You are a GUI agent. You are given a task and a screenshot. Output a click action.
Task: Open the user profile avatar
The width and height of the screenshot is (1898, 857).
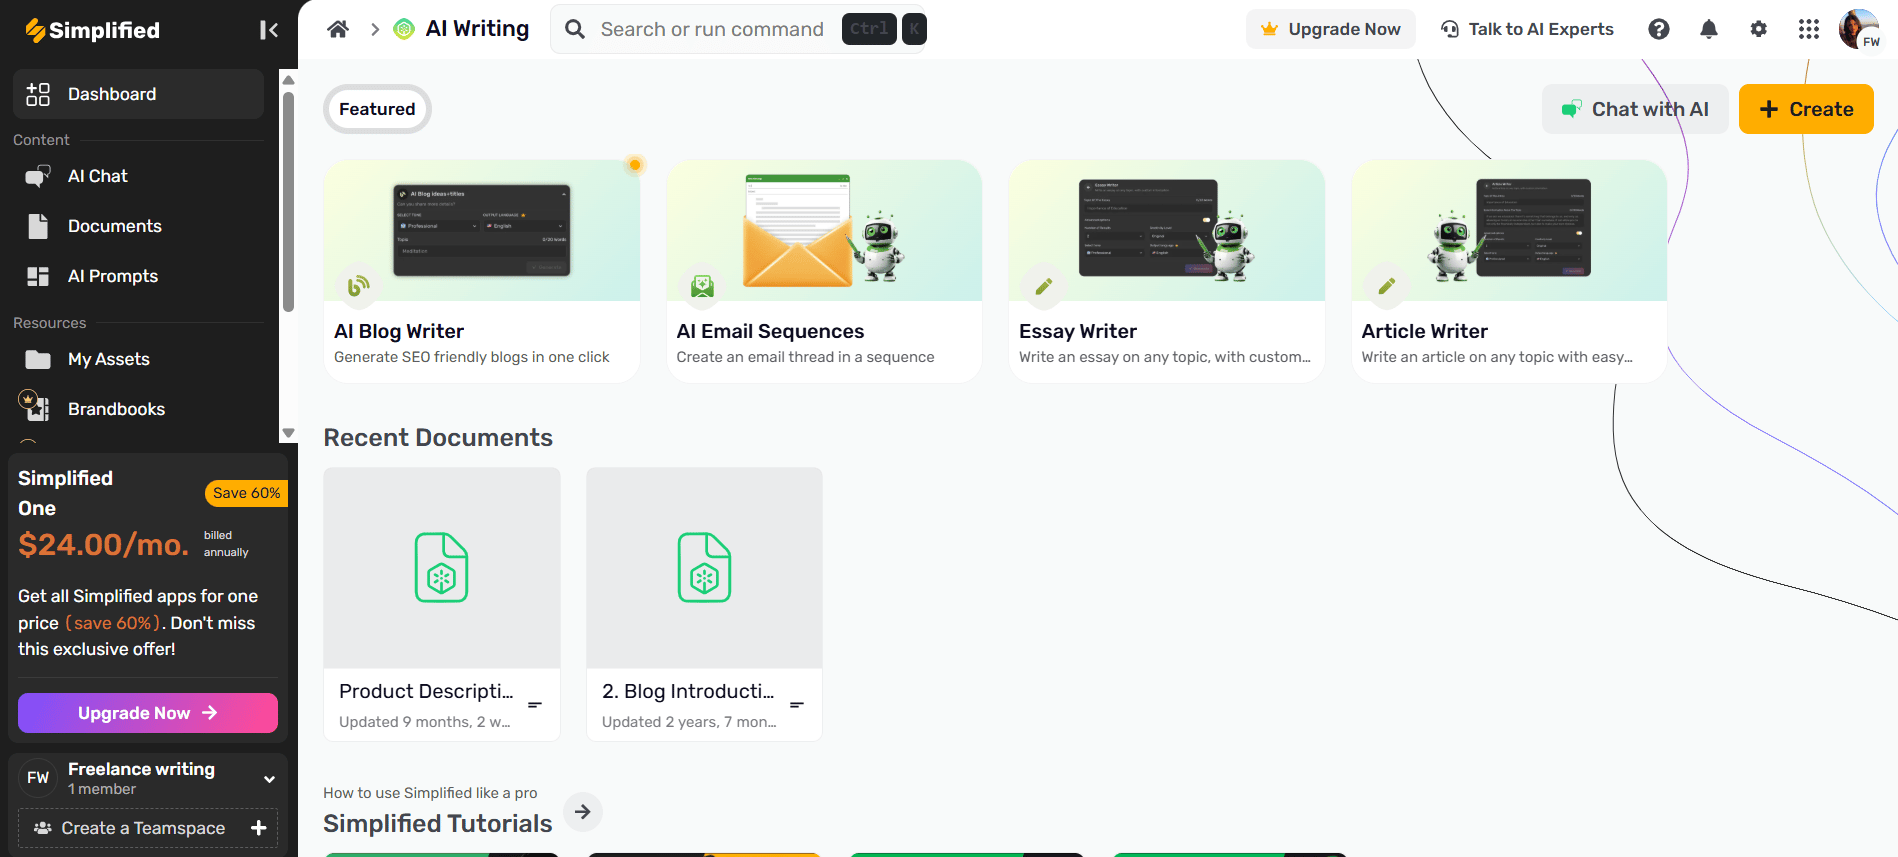coord(1859,29)
